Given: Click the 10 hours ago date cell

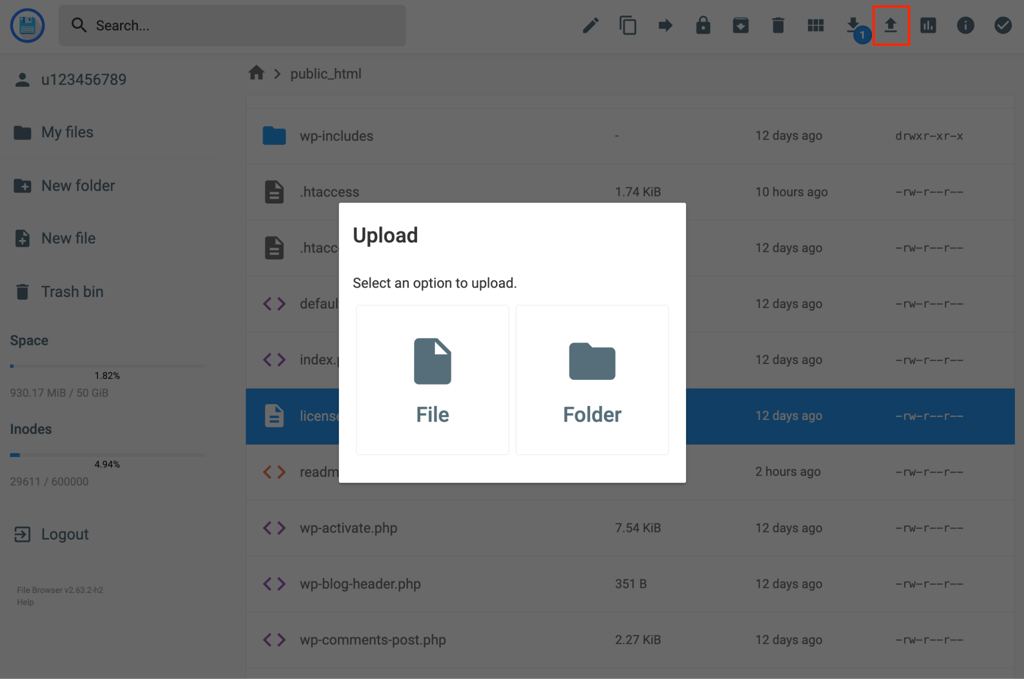Looking at the screenshot, I should click(792, 192).
